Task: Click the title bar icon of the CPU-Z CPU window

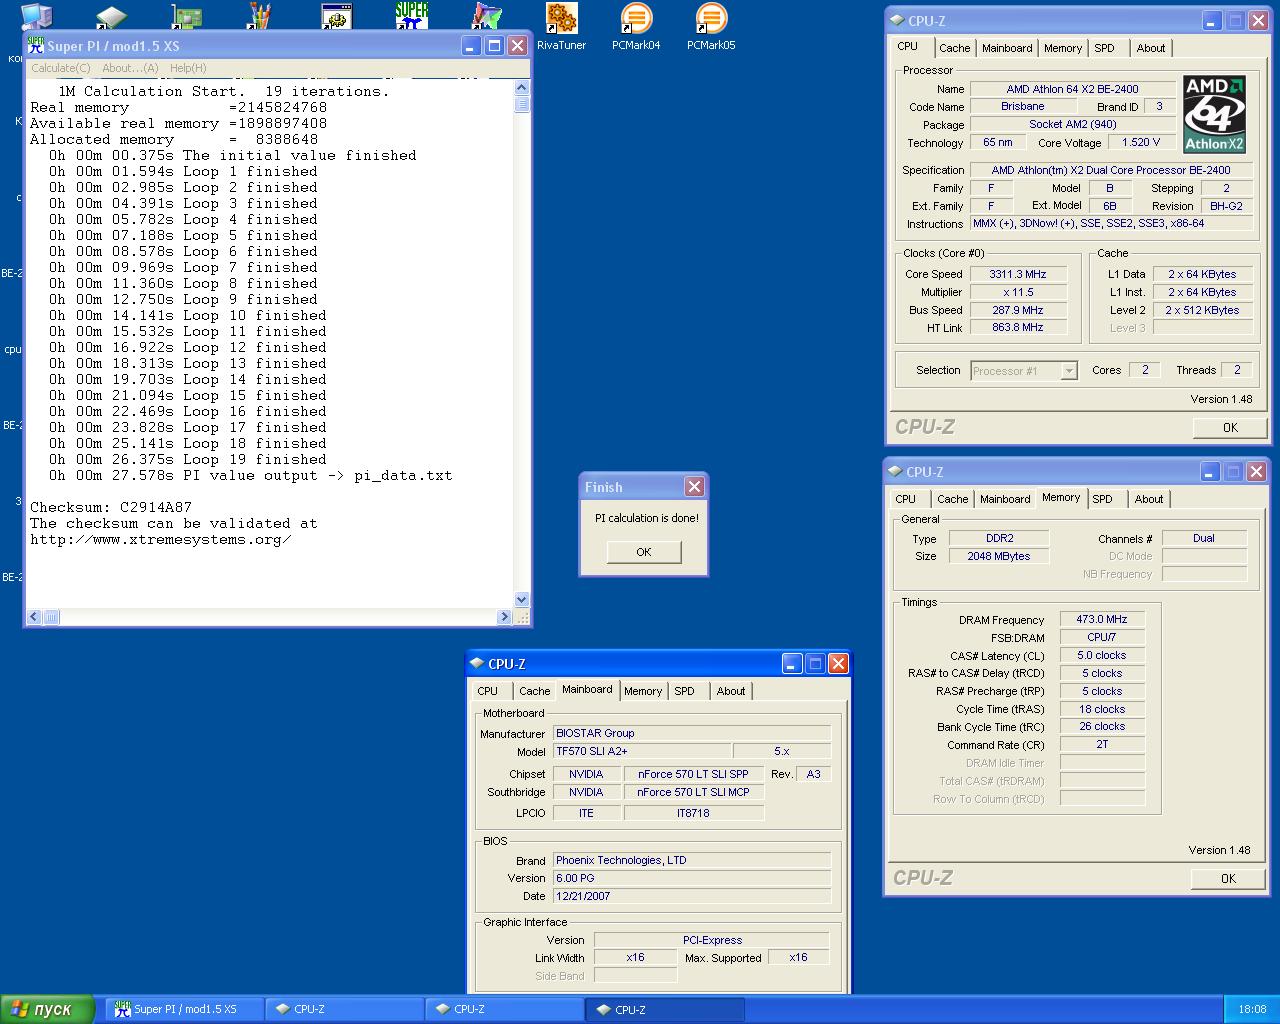Action: click(x=897, y=21)
